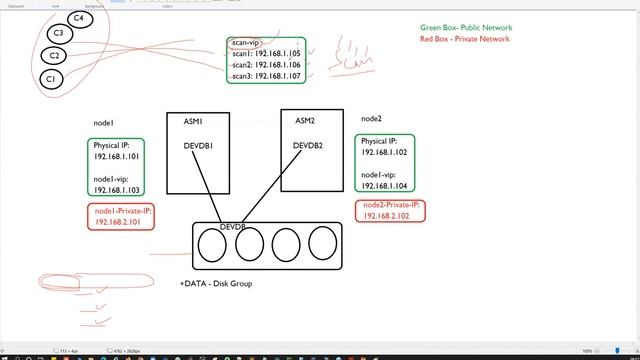Click the 'scan1: 192.168.1.105' line
The height and width of the screenshot is (360, 640).
(x=266, y=53)
